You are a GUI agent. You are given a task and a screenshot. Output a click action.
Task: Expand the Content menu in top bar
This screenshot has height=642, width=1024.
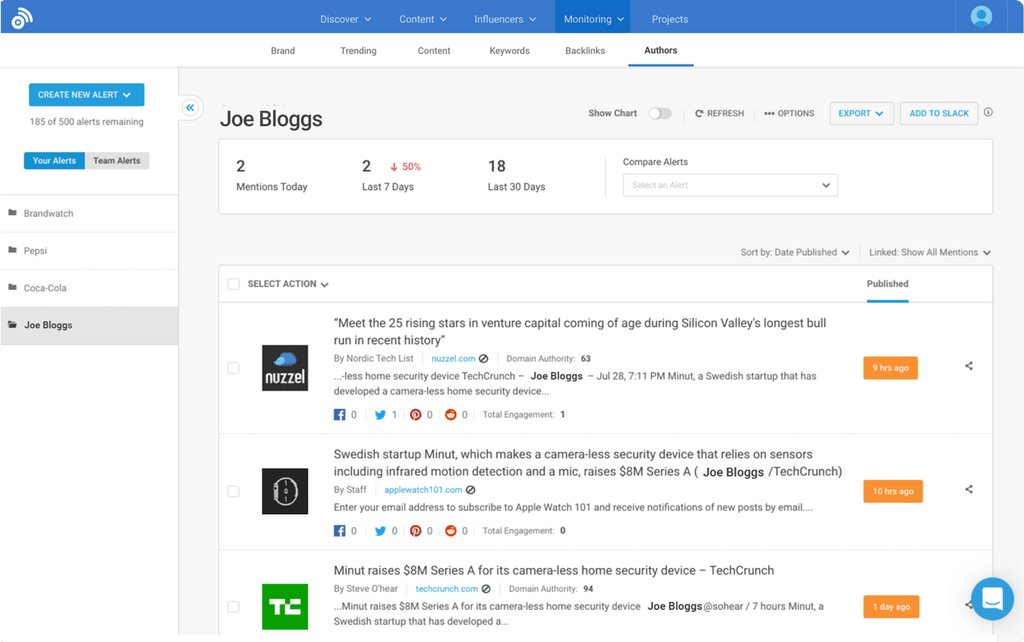pyautogui.click(x=423, y=19)
